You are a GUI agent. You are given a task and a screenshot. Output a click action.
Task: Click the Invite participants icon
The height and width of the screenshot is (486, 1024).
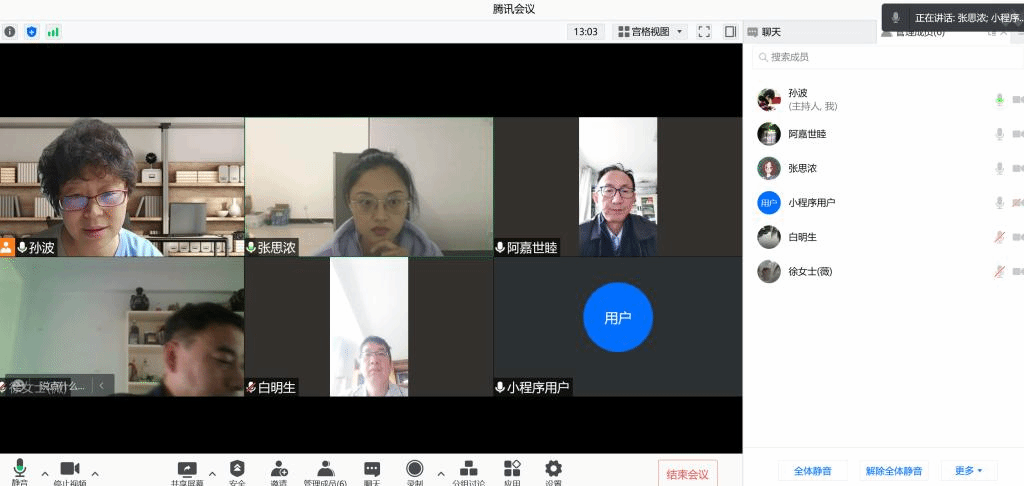pyautogui.click(x=279, y=469)
